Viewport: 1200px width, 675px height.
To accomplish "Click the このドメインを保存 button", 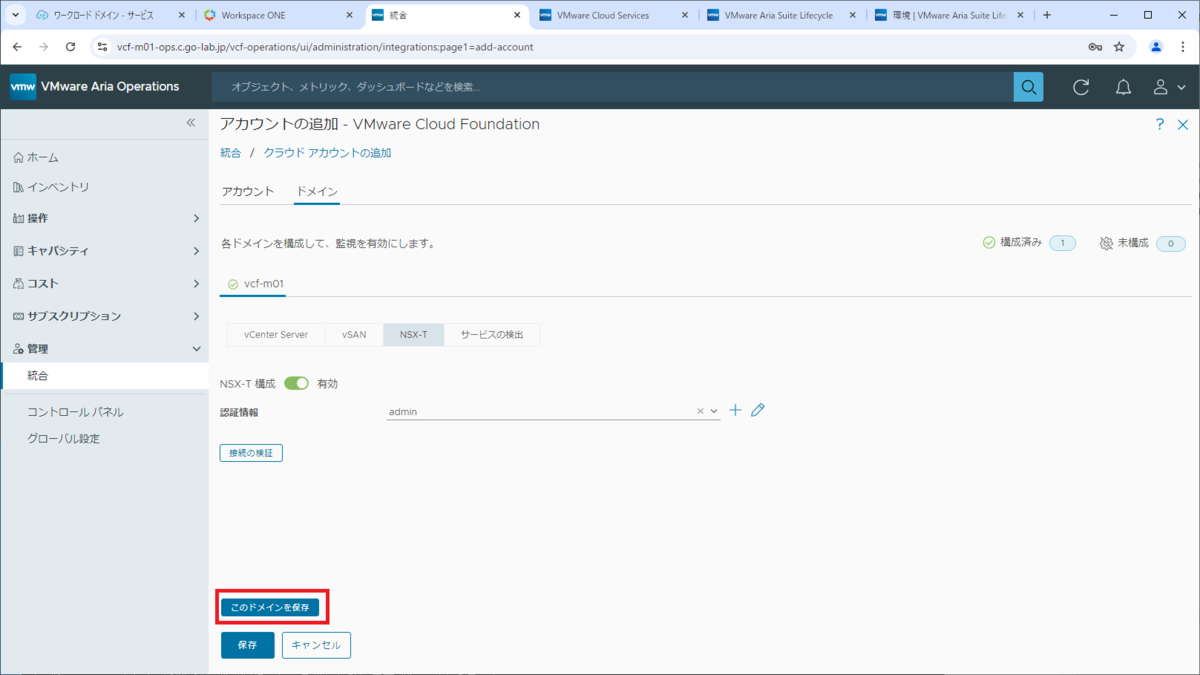I will click(270, 607).
